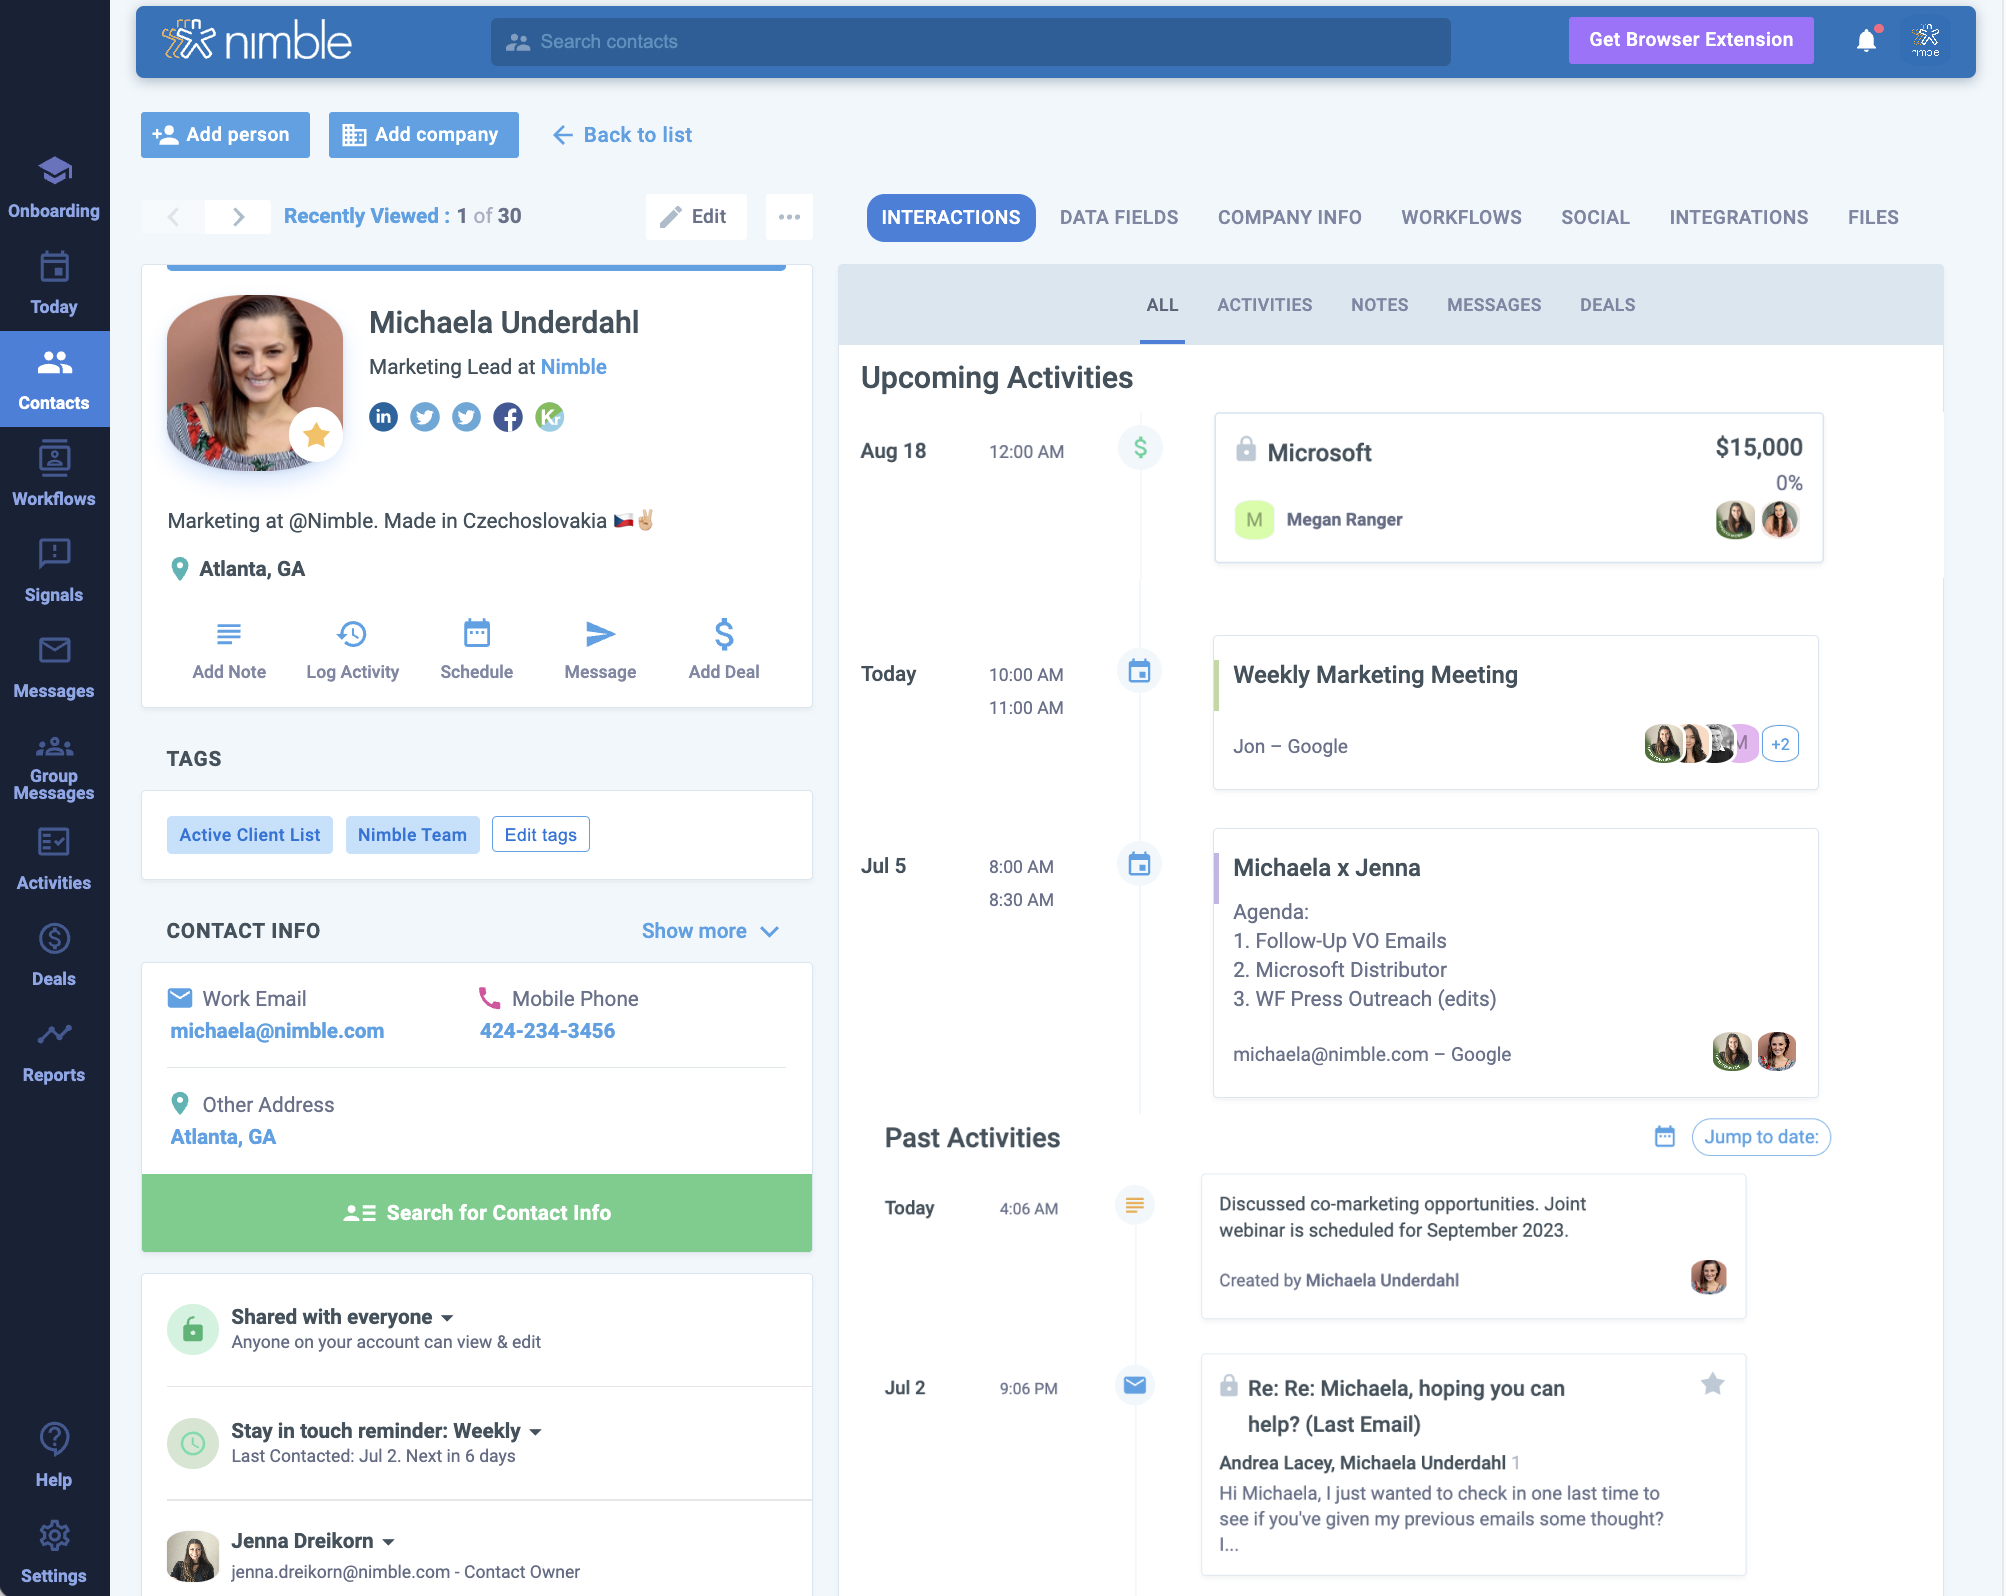Screen dimensions: 2006x1596
Task: Select the NOTES interactions sub-tab
Action: (1379, 305)
